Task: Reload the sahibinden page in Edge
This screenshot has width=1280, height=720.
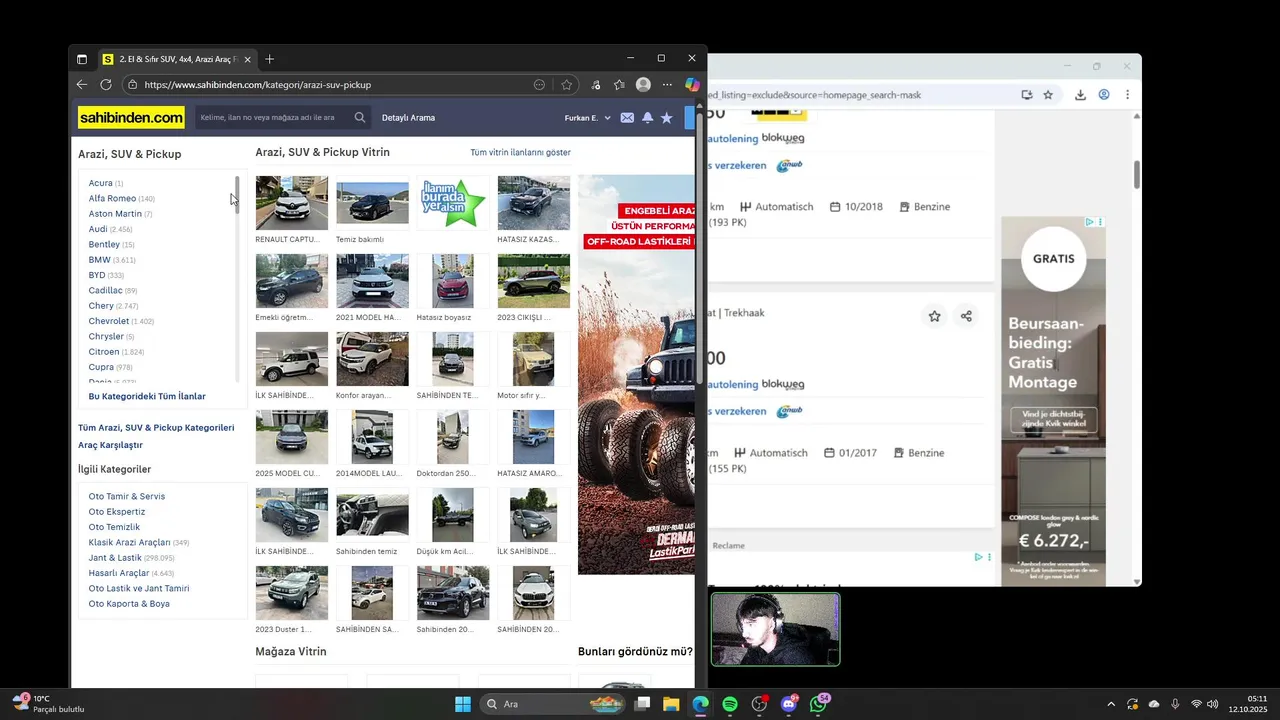Action: [106, 85]
